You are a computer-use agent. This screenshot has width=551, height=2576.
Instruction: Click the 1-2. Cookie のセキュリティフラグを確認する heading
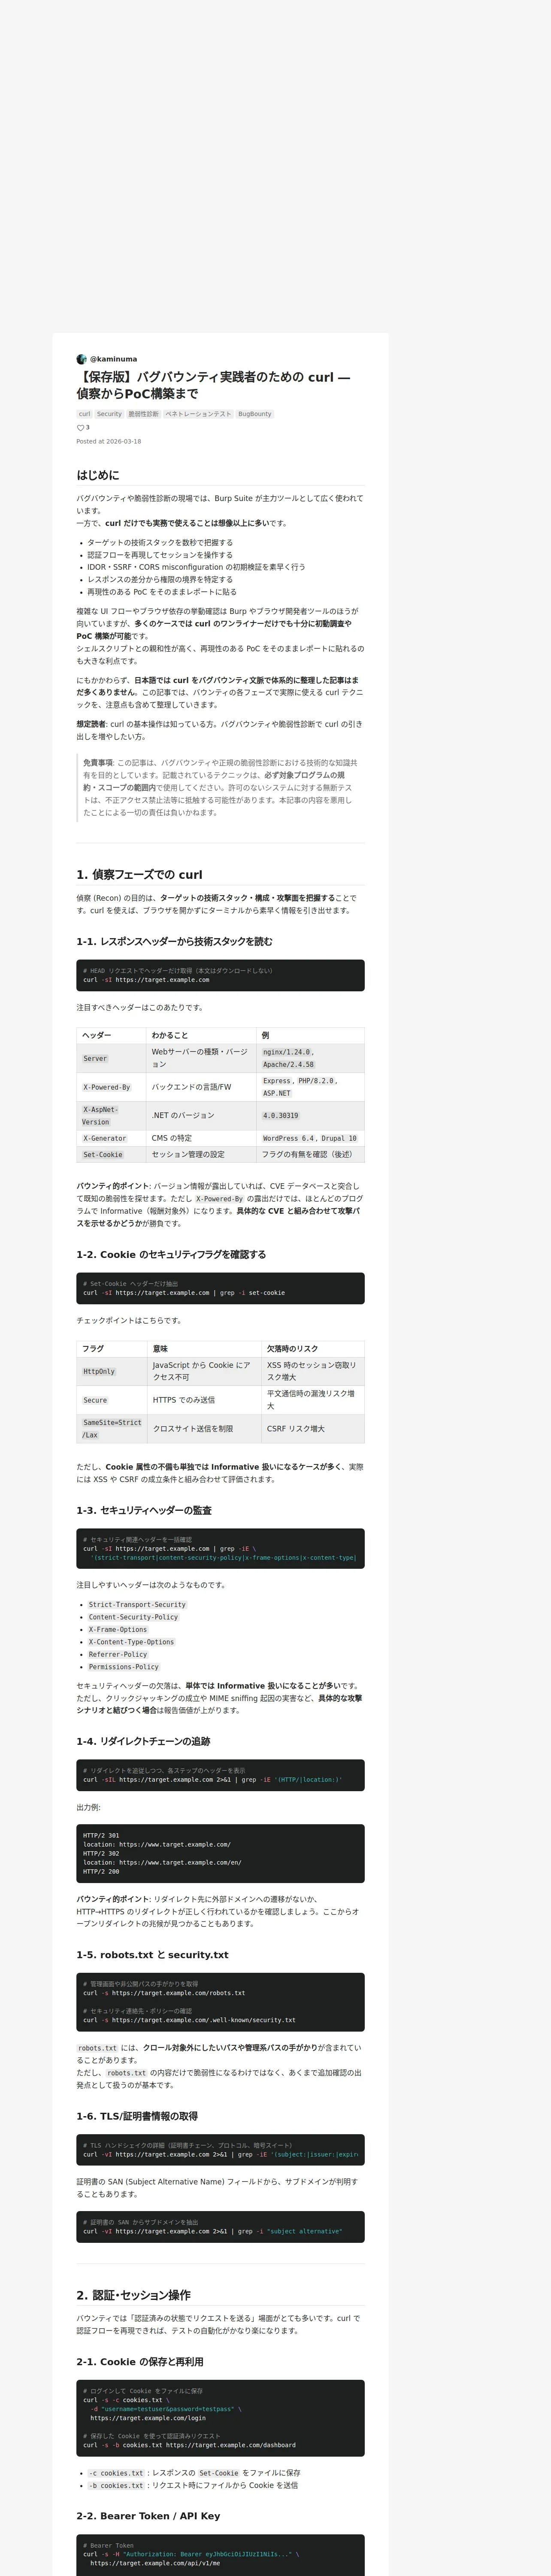(x=171, y=1255)
